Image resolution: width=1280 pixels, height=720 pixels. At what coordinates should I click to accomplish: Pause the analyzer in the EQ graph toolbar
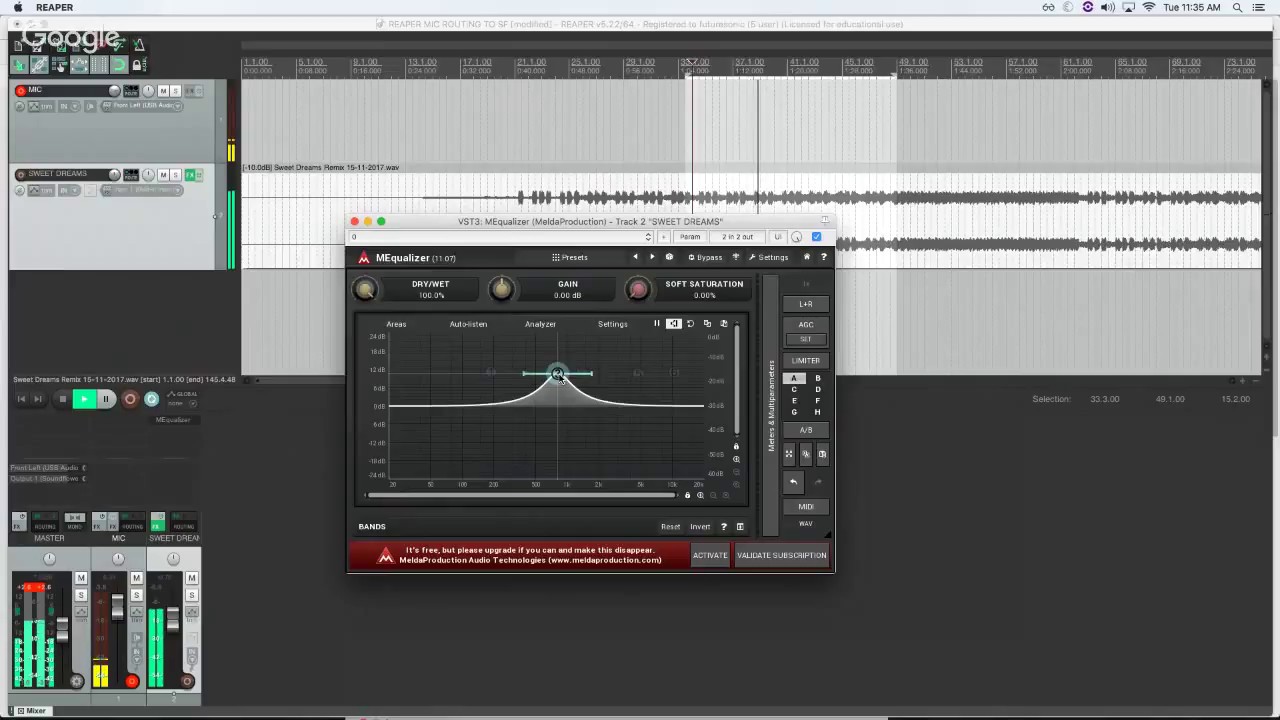(x=657, y=324)
